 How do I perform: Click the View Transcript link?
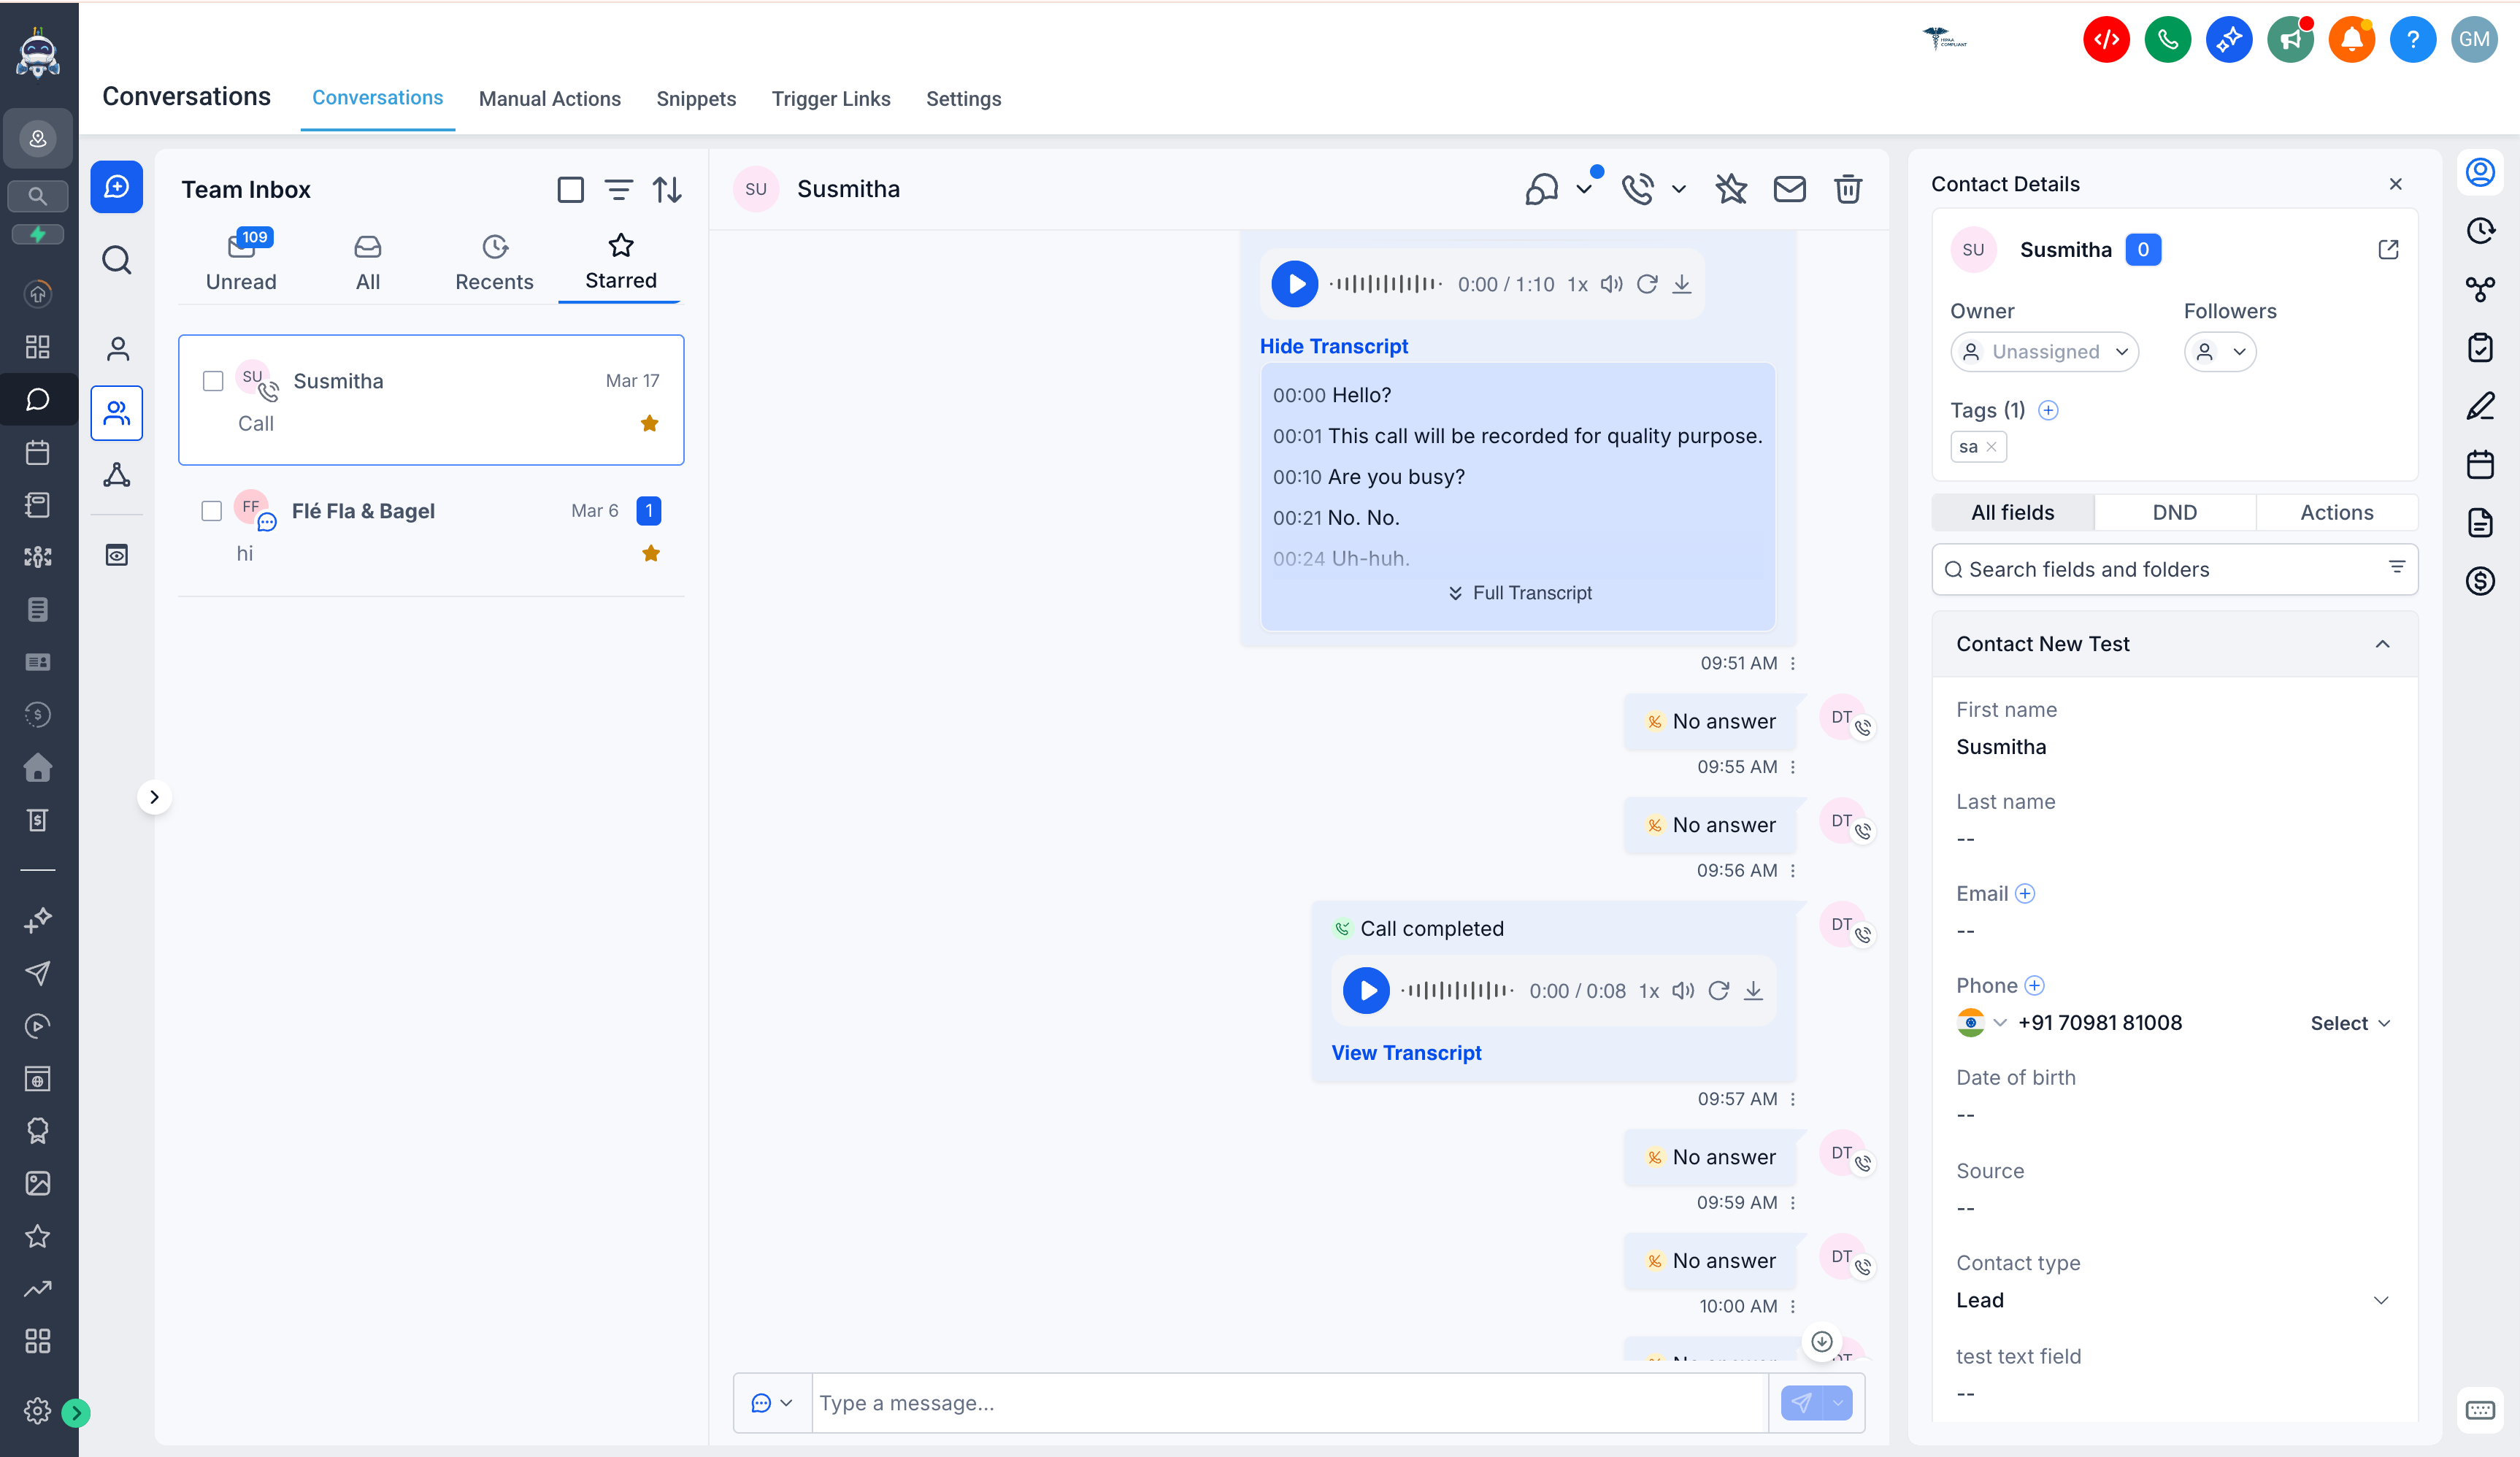click(1406, 1052)
